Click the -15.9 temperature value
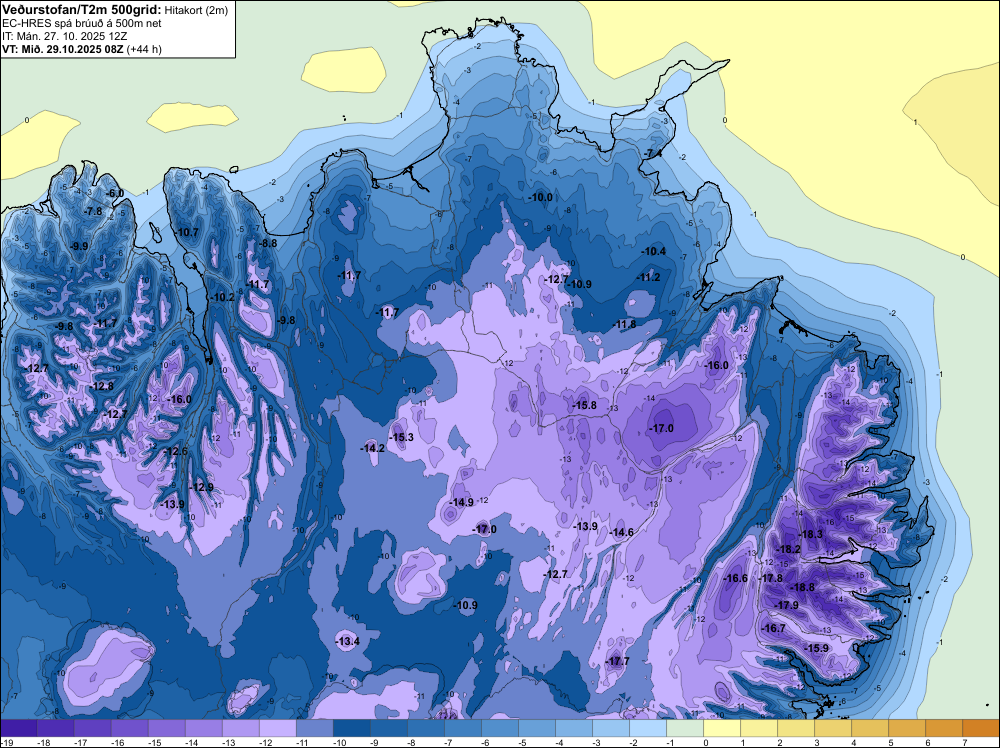 click(816, 648)
